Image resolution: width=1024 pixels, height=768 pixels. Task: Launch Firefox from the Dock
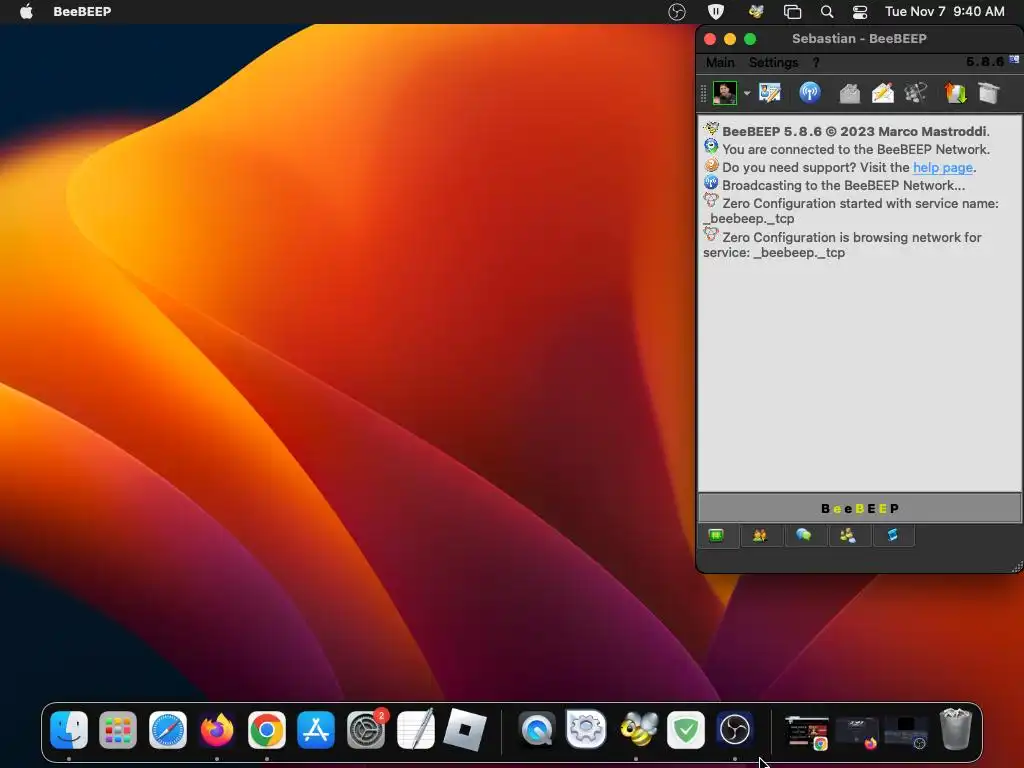pos(217,729)
